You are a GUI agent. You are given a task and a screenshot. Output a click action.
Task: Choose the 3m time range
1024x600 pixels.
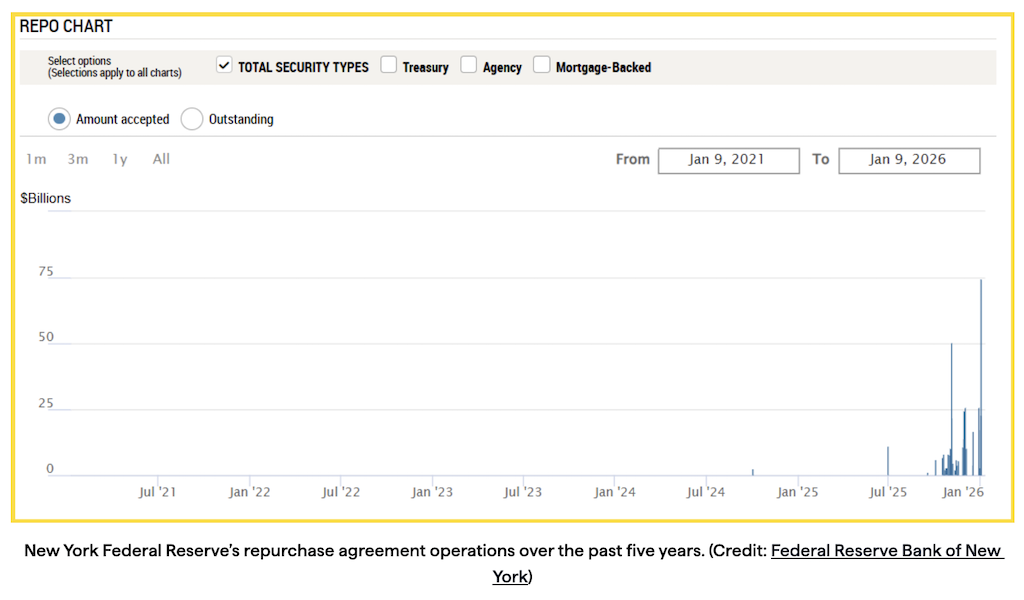(x=78, y=159)
